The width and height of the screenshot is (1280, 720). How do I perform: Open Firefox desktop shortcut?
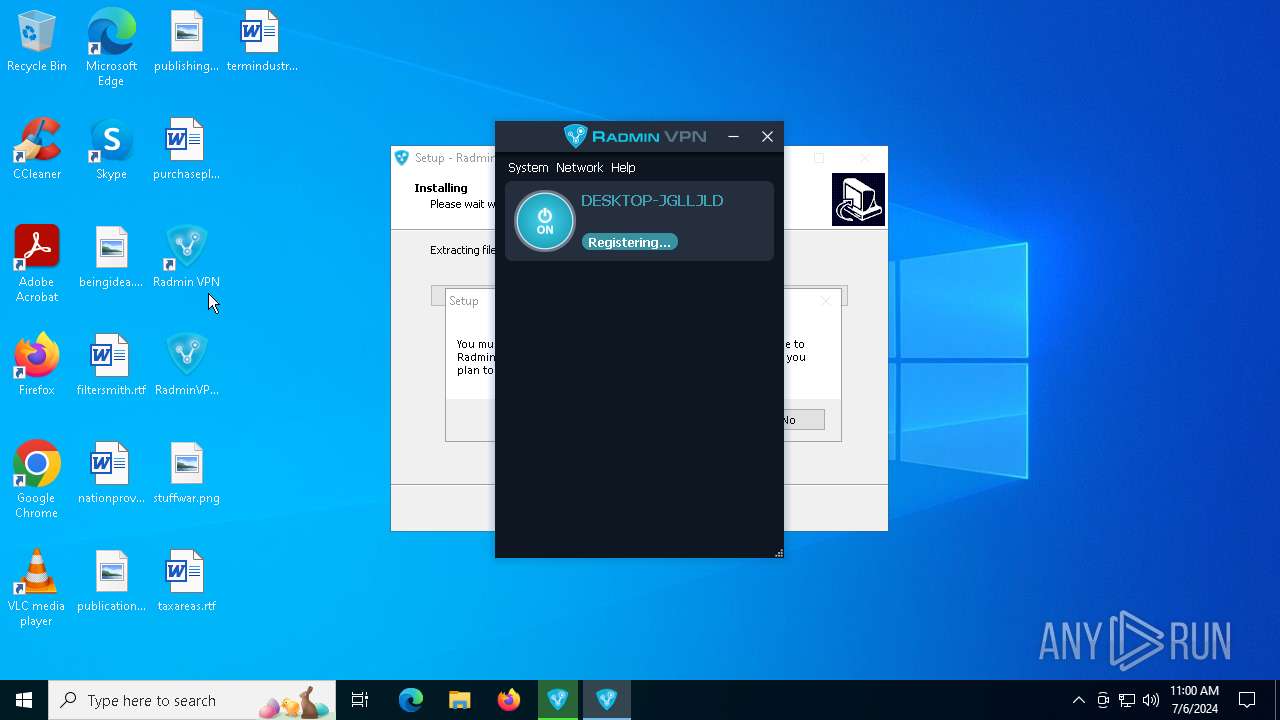click(x=37, y=366)
